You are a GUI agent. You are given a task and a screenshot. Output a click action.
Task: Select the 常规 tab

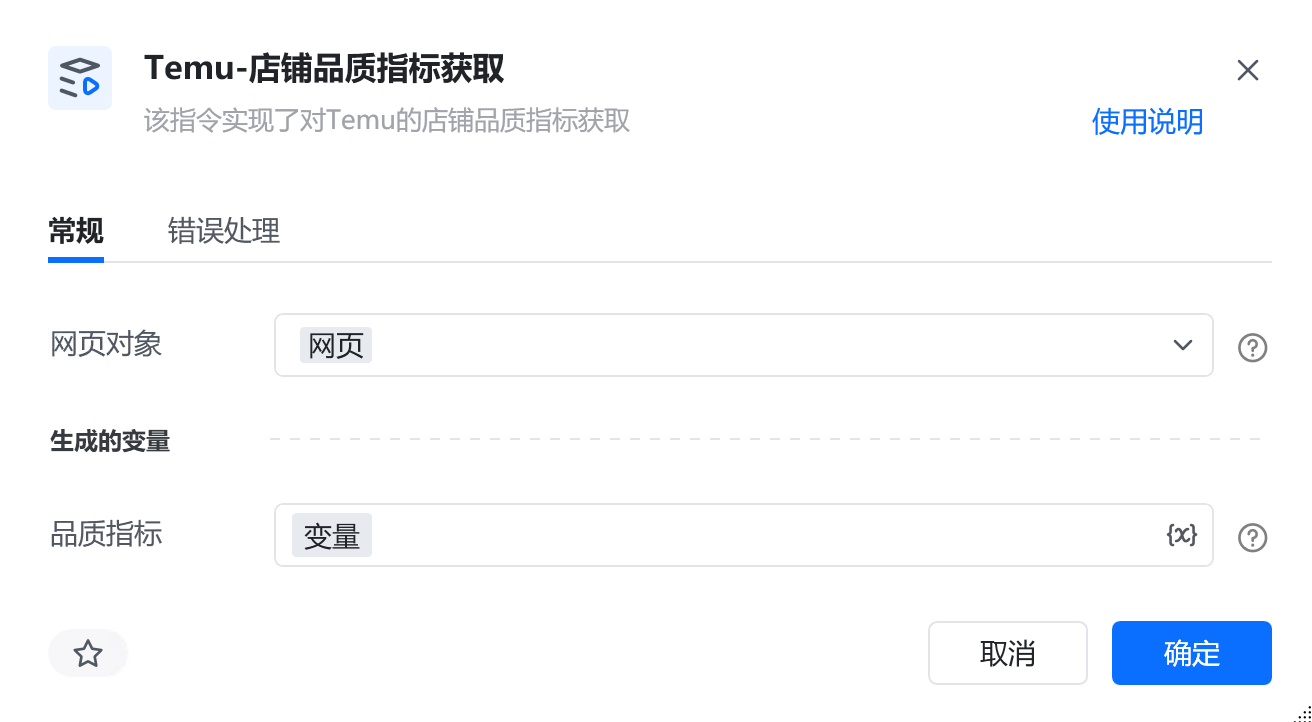[x=75, y=231]
